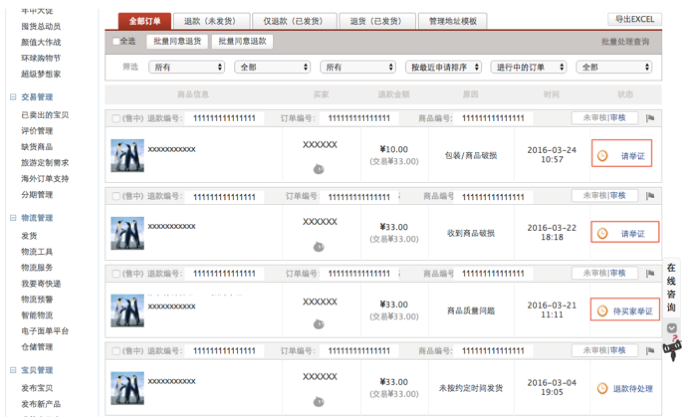Click the 导出EXCEL button
Screen dimensions: 688x420
(634, 19)
